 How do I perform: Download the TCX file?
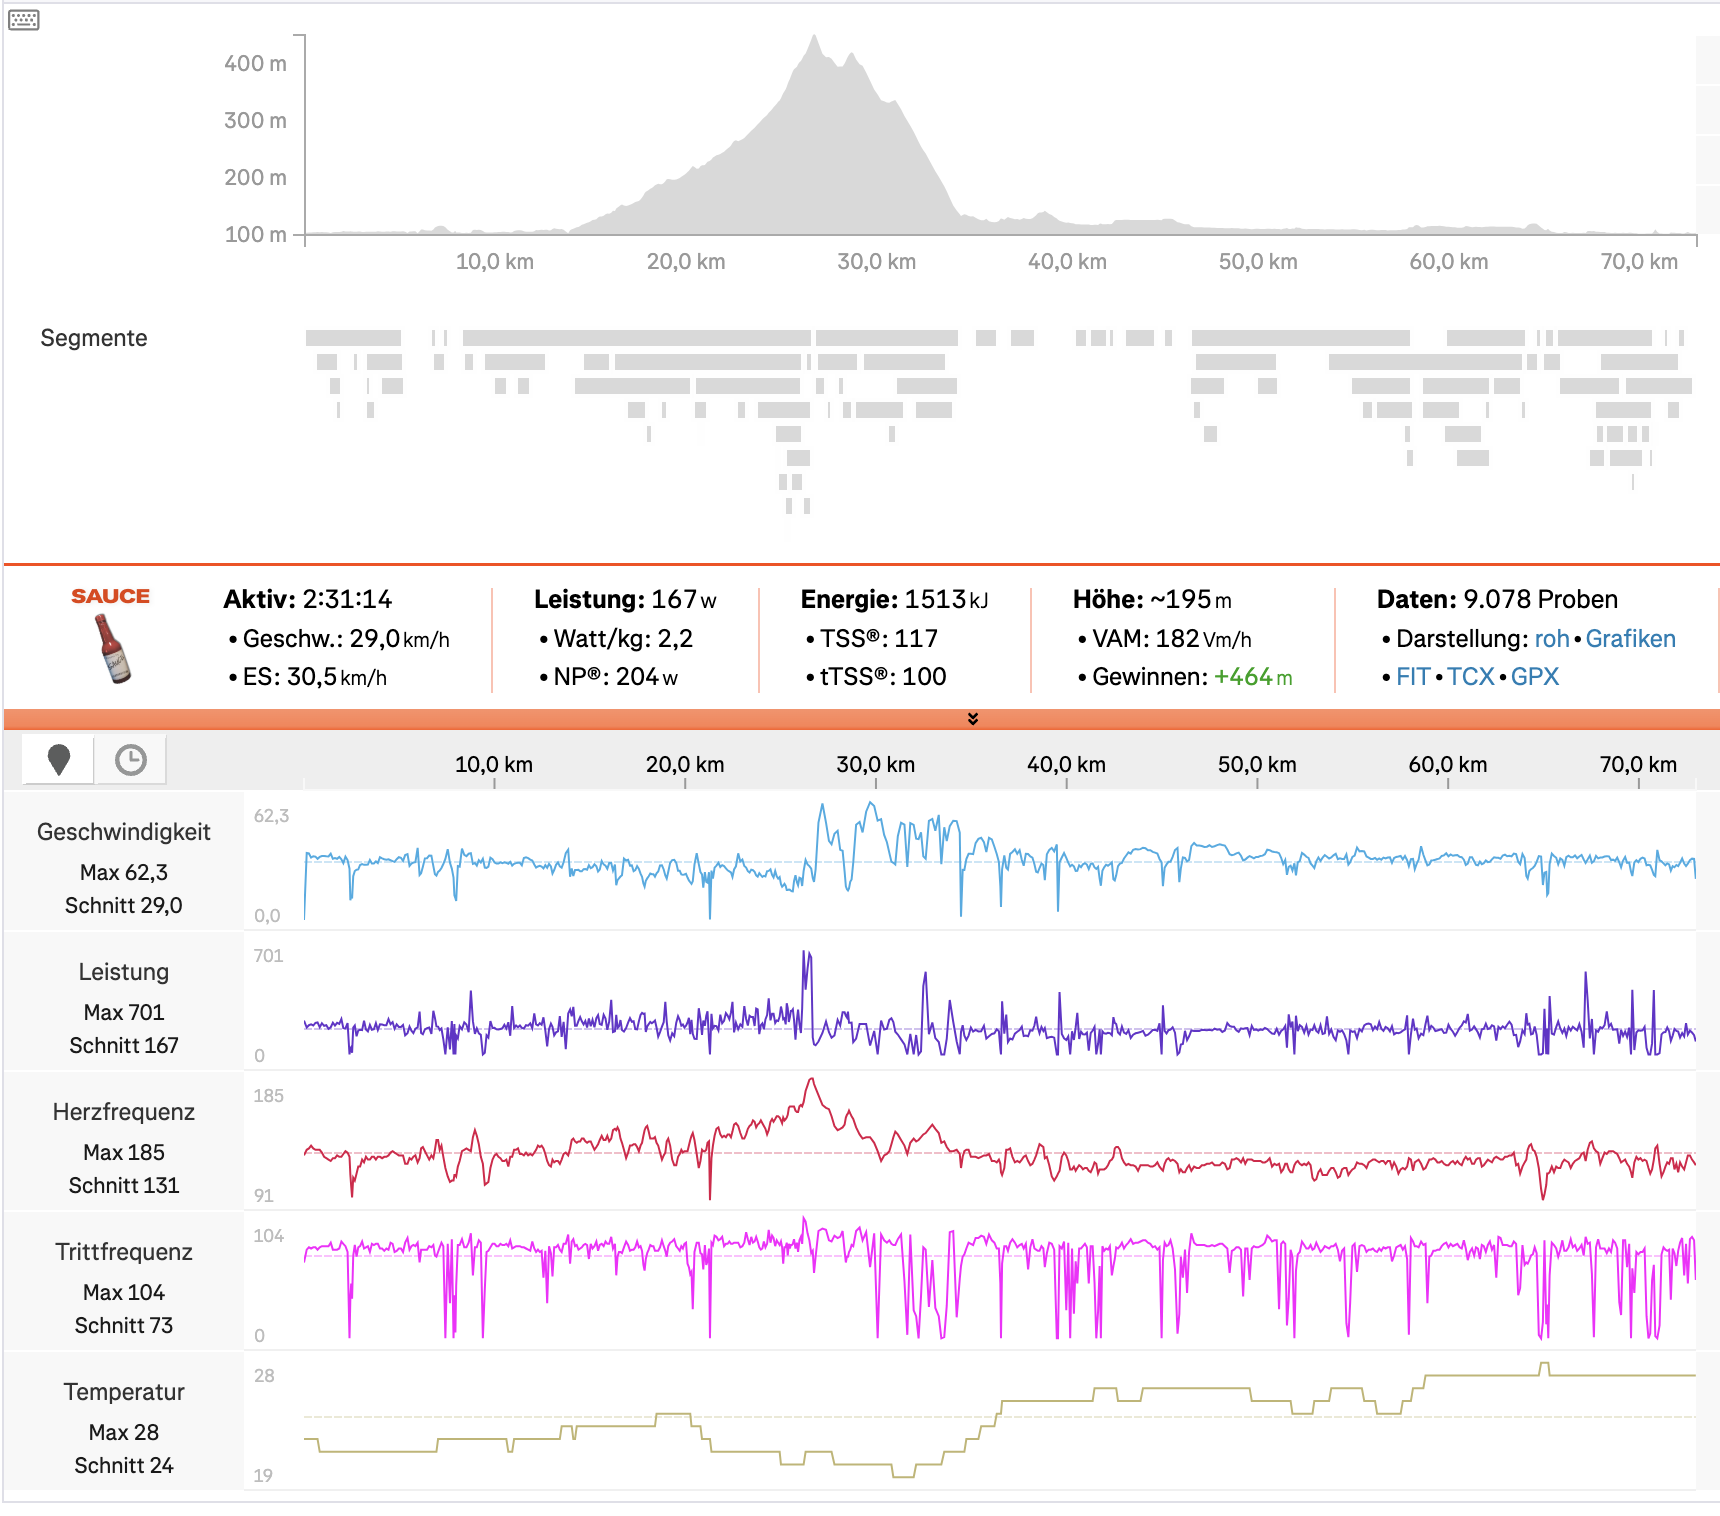tap(1470, 677)
